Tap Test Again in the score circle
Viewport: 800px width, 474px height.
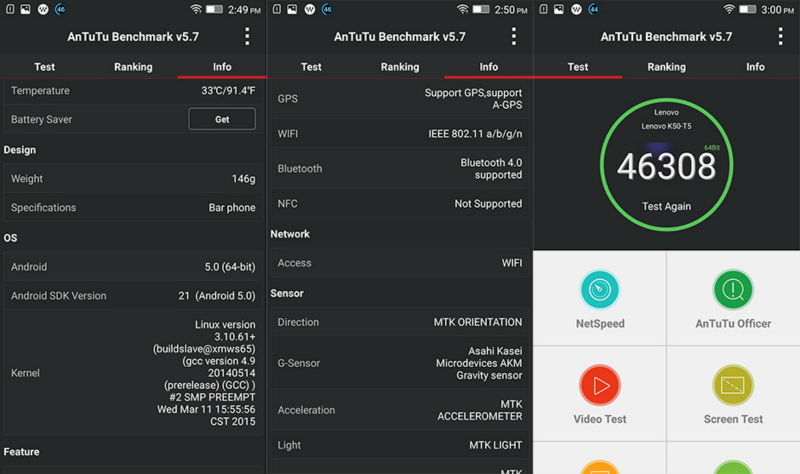pos(666,206)
